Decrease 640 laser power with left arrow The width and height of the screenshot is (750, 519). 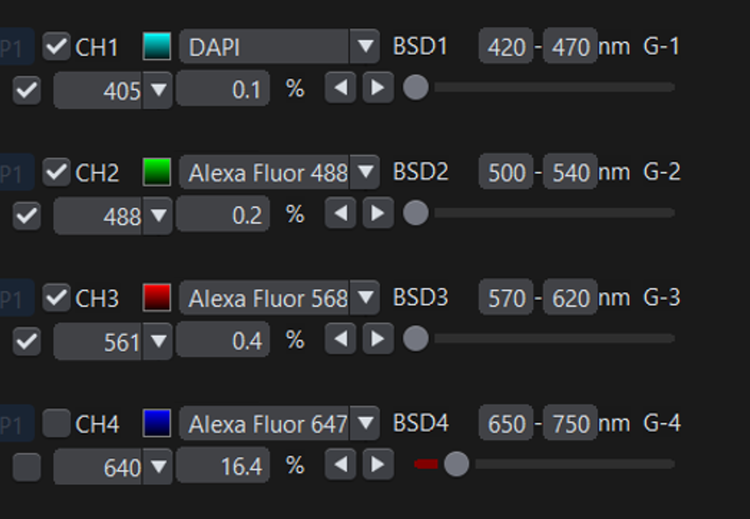point(342,466)
